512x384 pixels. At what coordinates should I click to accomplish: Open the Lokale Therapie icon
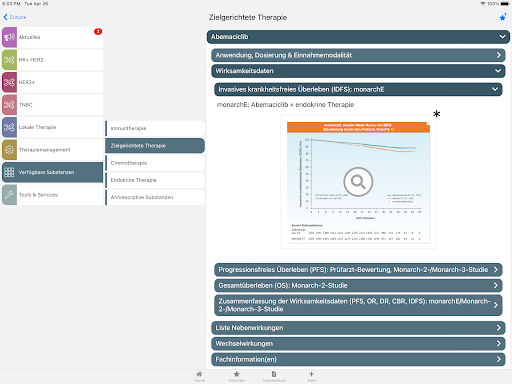point(9,127)
